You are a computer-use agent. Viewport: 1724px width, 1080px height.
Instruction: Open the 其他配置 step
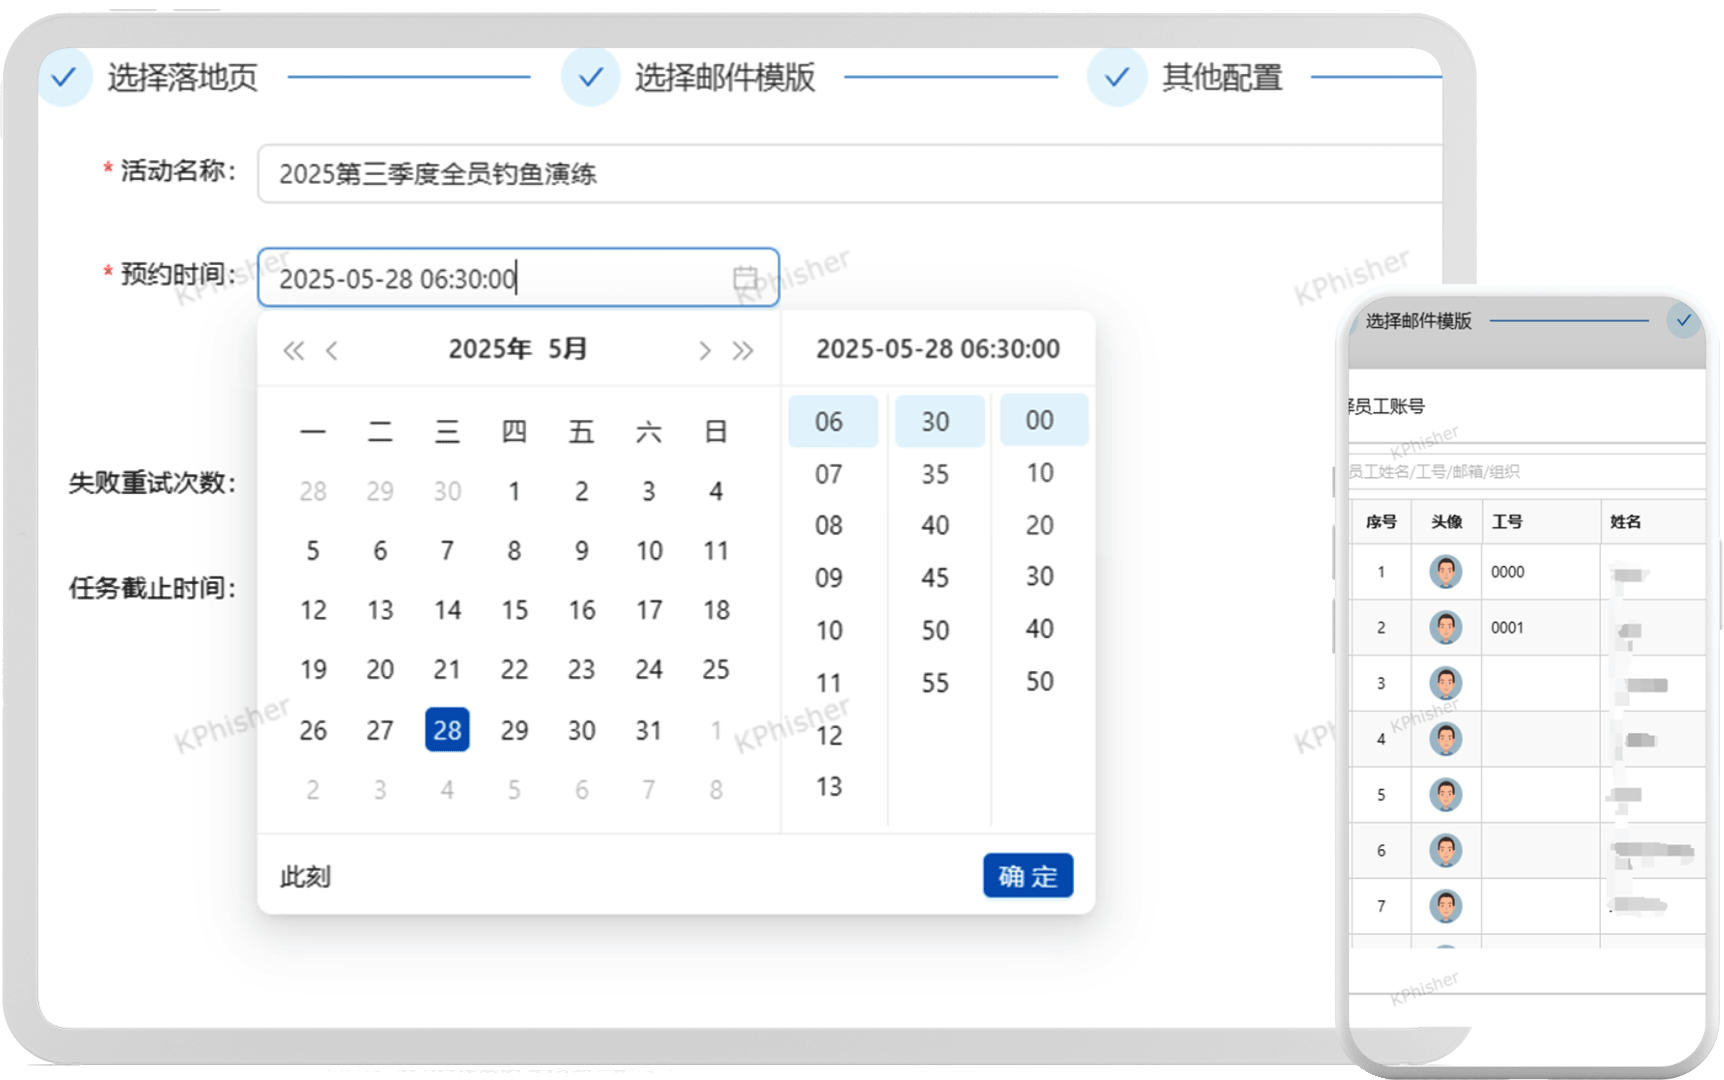click(x=1221, y=77)
